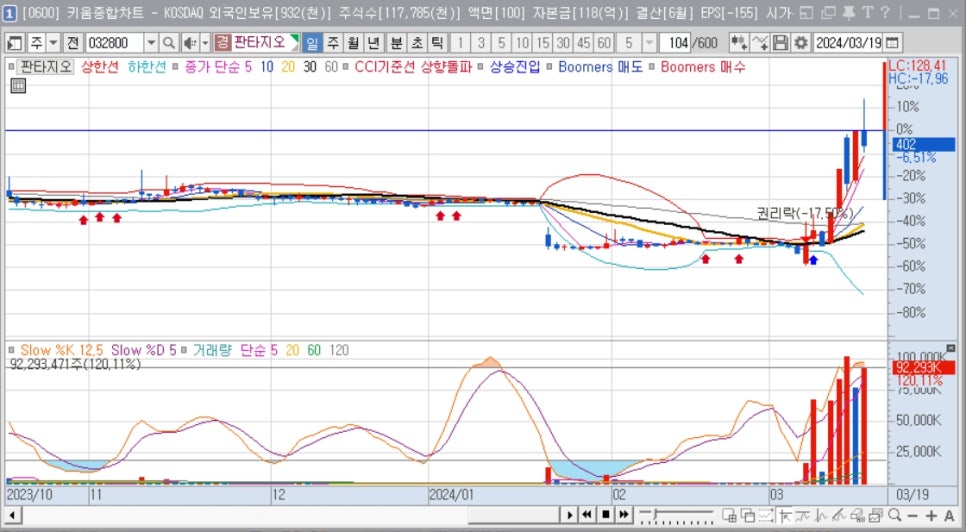966x532 pixels.
Task: Select the 분 minute period tab
Action: tap(397, 42)
